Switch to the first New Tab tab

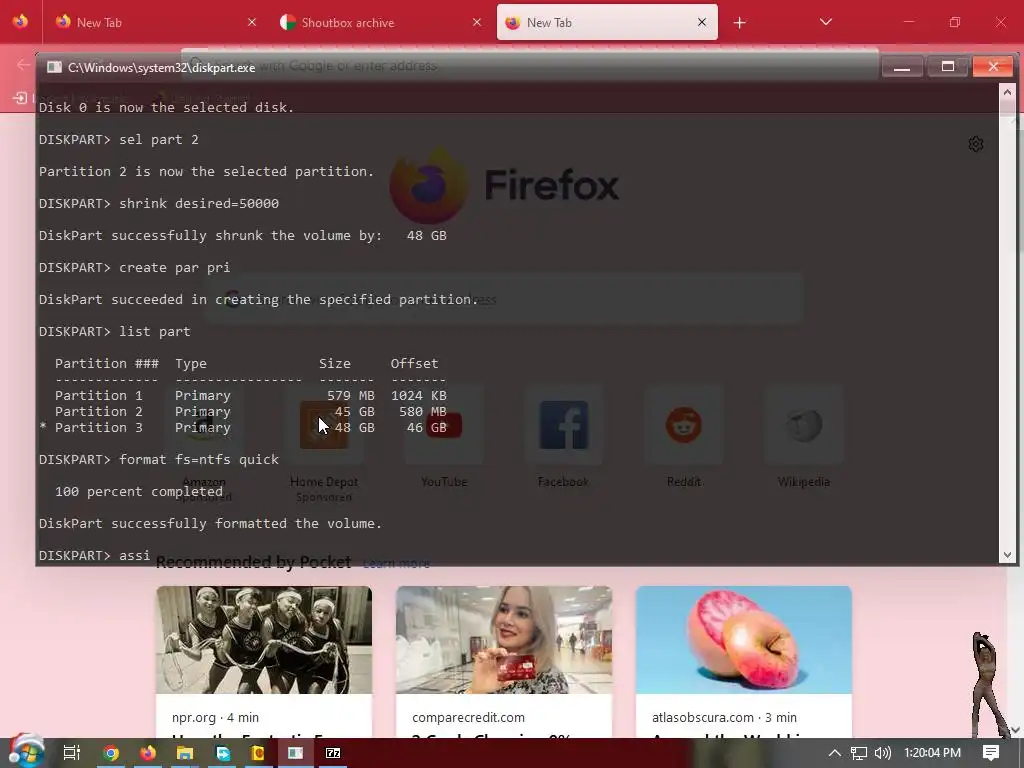(154, 22)
